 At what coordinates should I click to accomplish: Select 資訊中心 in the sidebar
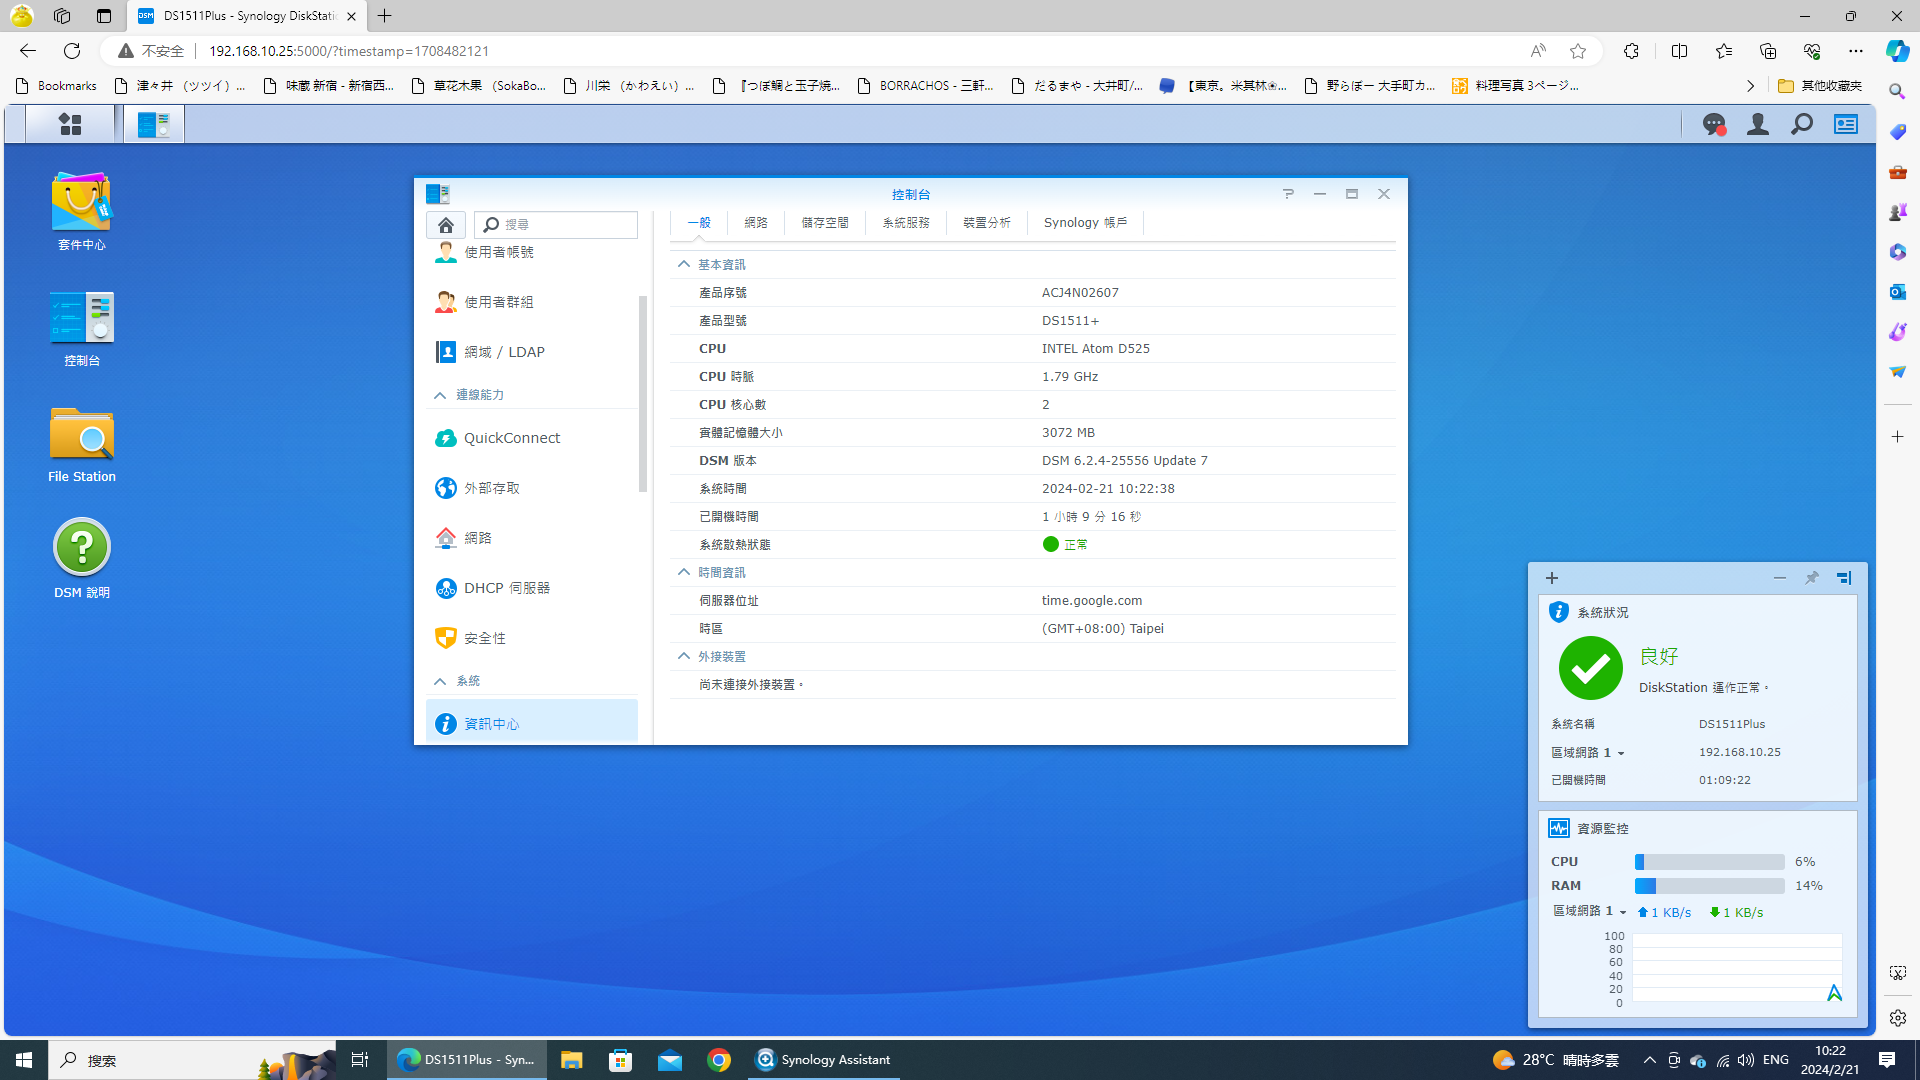coord(532,722)
